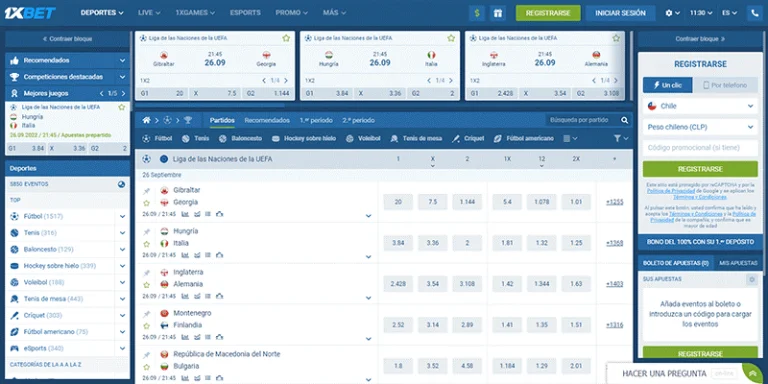768x384 pixels.
Task: Select the Críquet sport filter
Action: [468, 139]
